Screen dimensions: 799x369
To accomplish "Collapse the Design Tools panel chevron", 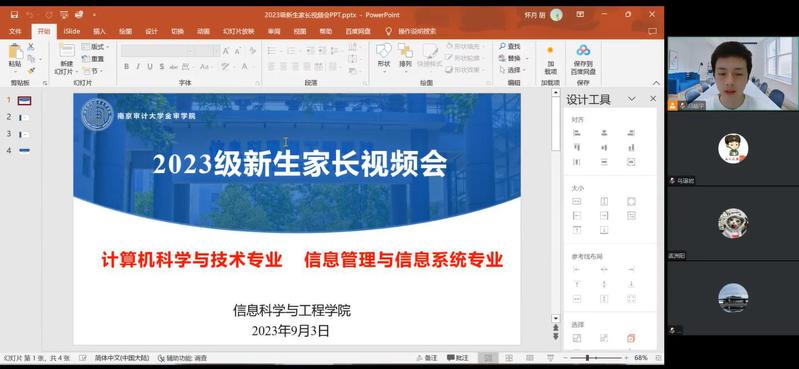I will click(631, 99).
